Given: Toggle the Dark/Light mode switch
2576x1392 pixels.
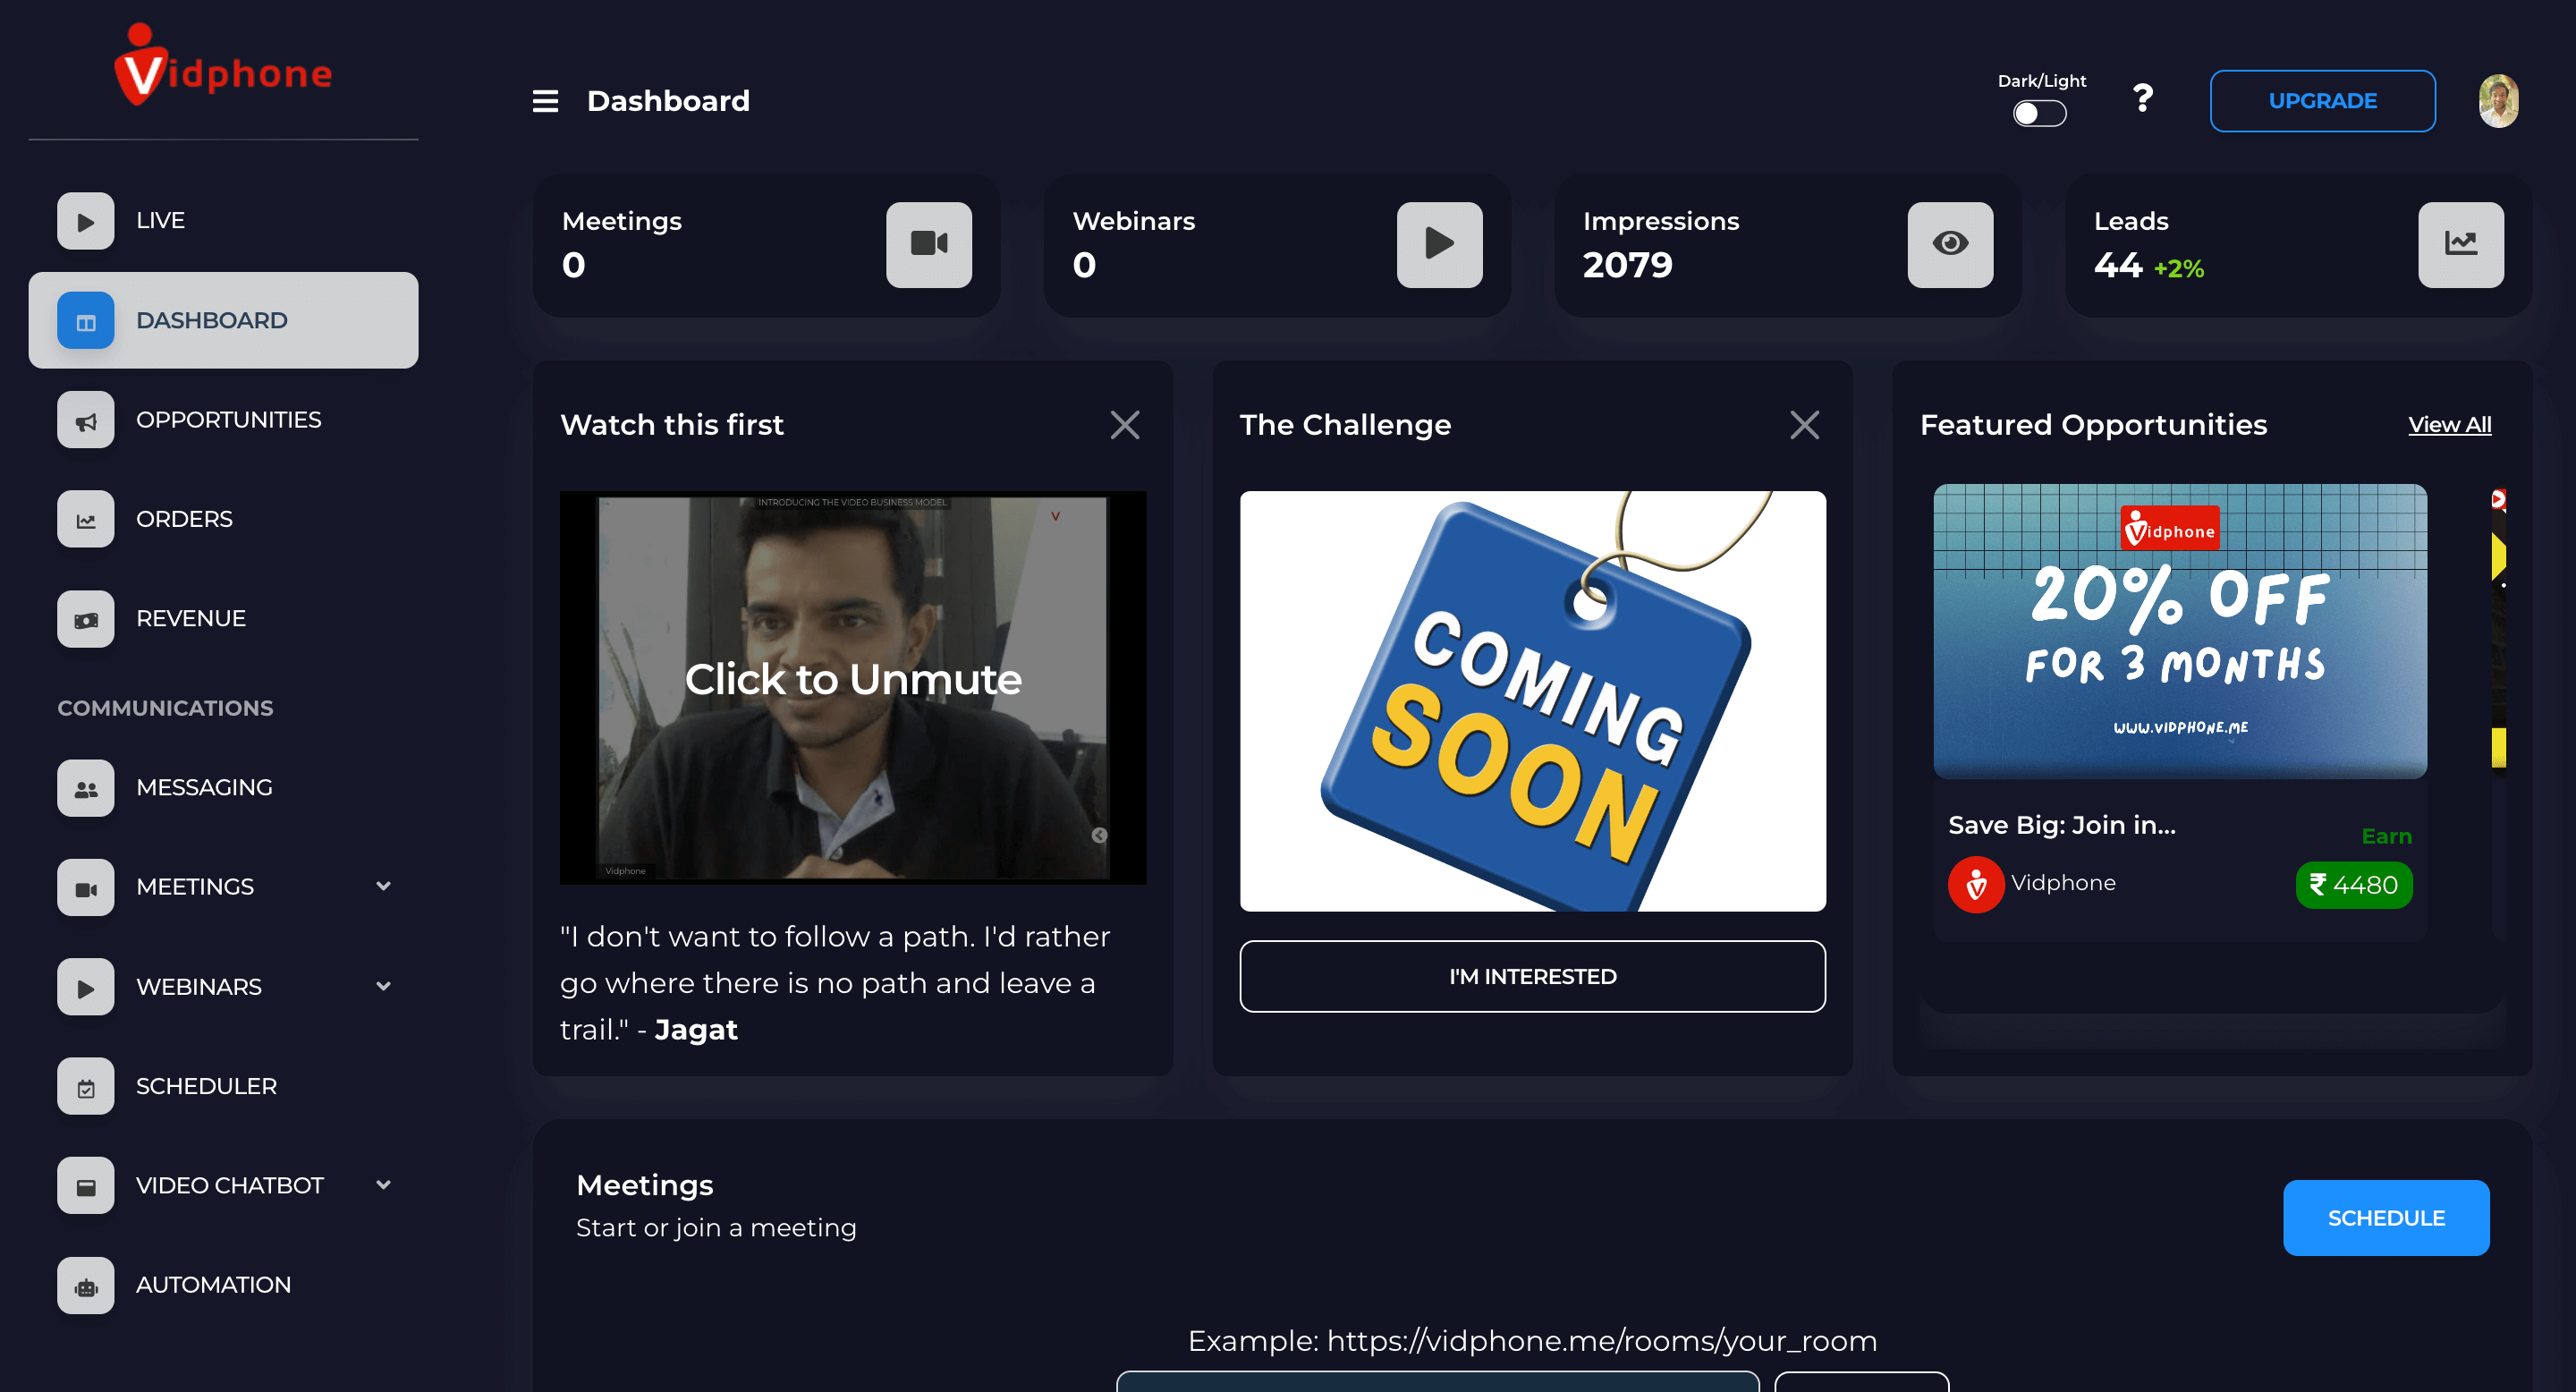Looking at the screenshot, I should (2039, 114).
